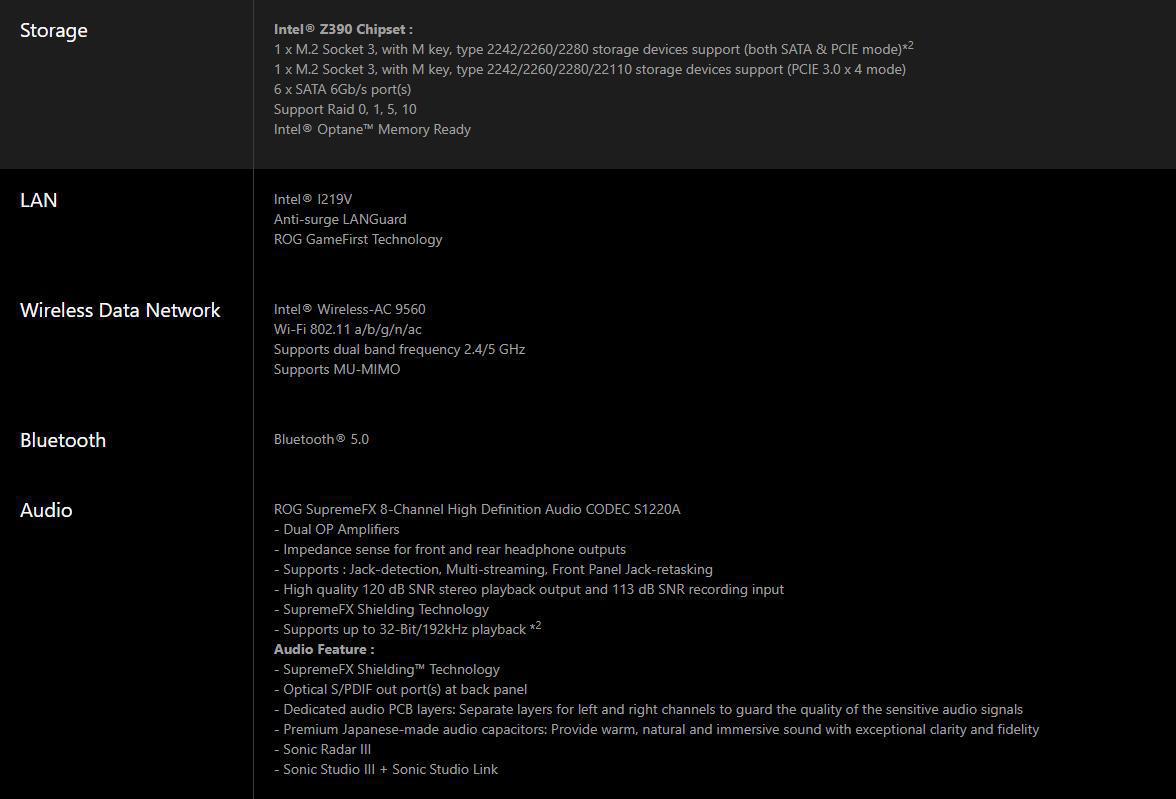Click the Bluetooth 5.0 value text
This screenshot has width=1176, height=799.
click(321, 440)
